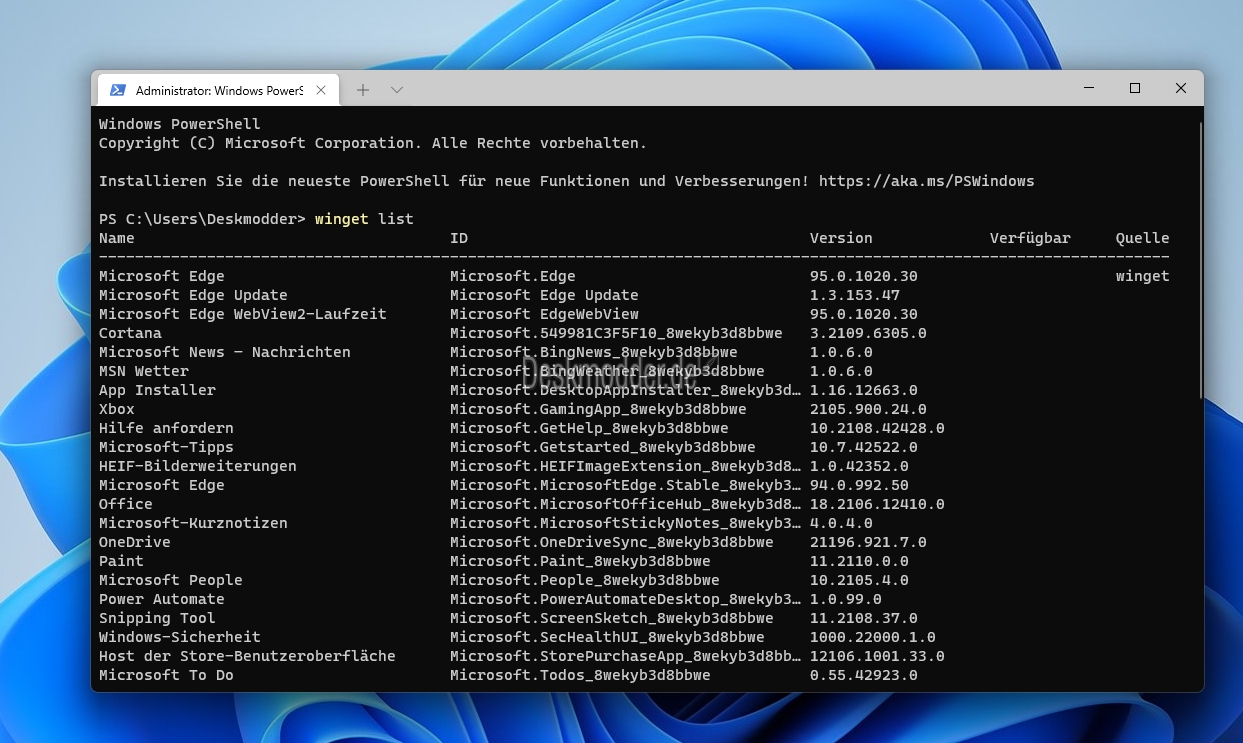Screen dimensions: 1243x743
Task: Click the 'ID' column header
Action: tap(459, 238)
